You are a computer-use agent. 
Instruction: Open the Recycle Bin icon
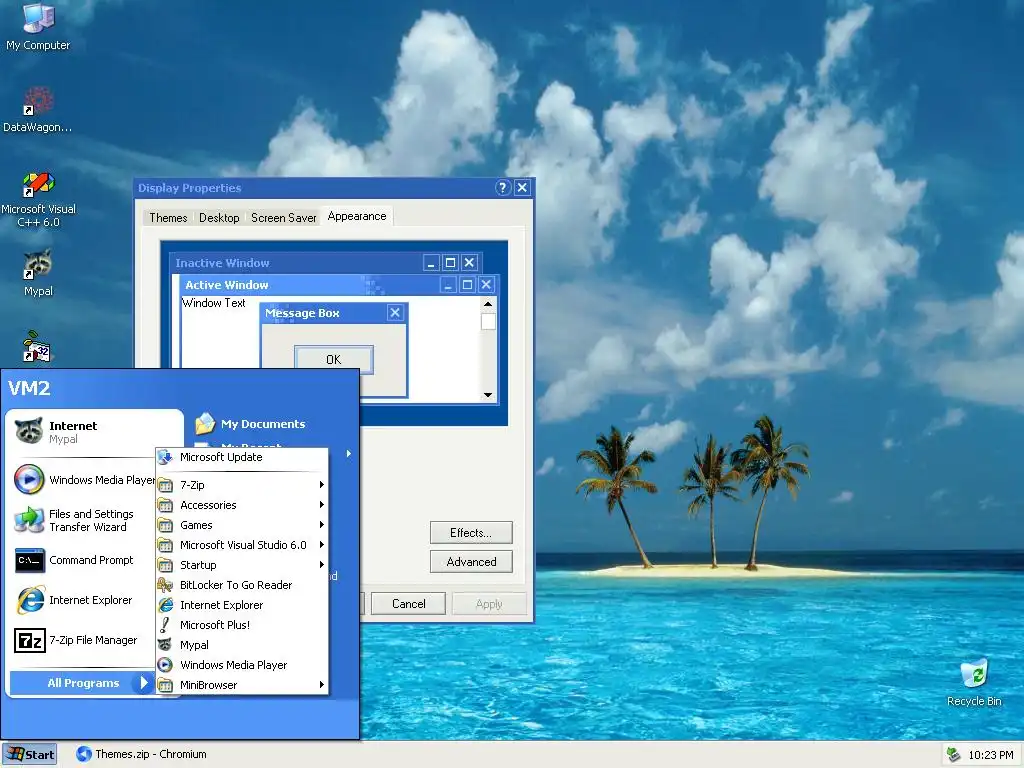coord(974,682)
